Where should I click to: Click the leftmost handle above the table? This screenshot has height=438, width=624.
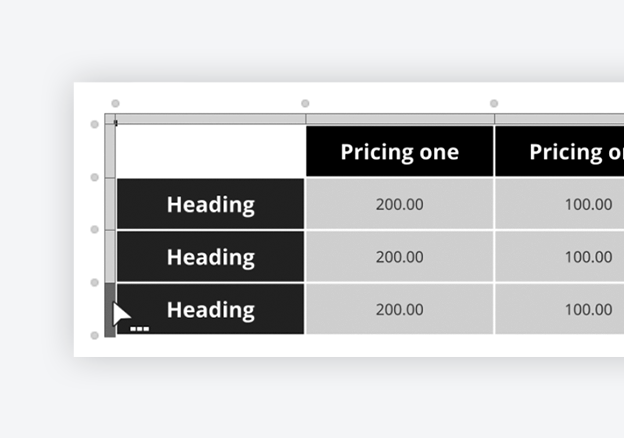[115, 103]
